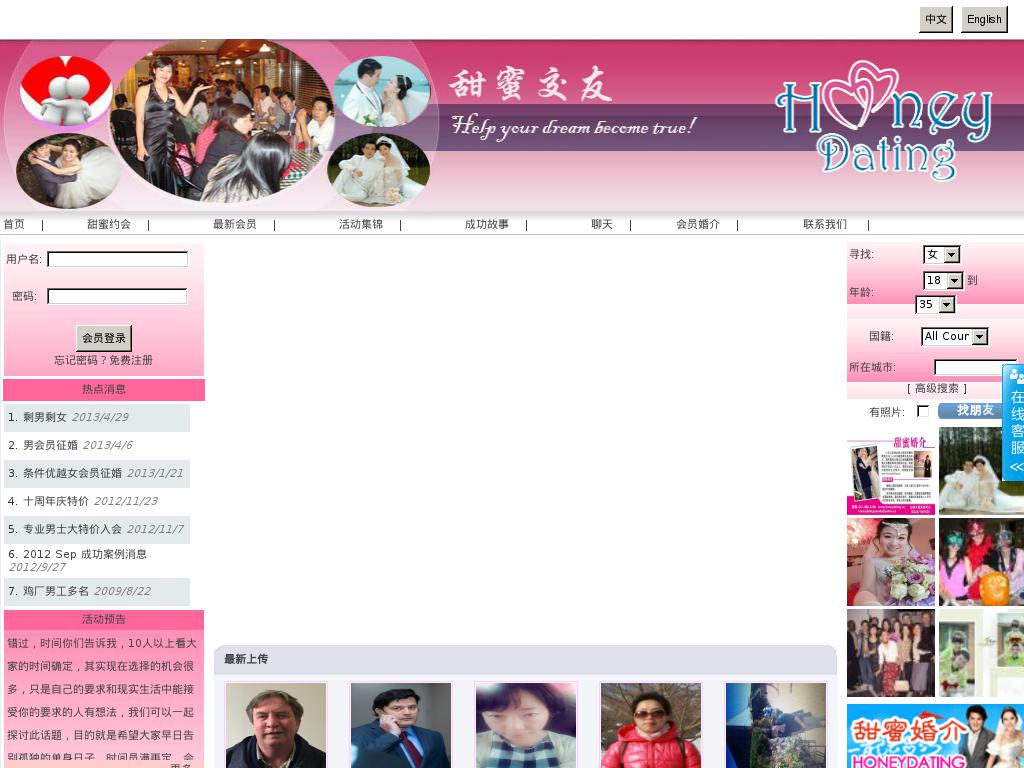Switch language with the English button

coord(984,20)
